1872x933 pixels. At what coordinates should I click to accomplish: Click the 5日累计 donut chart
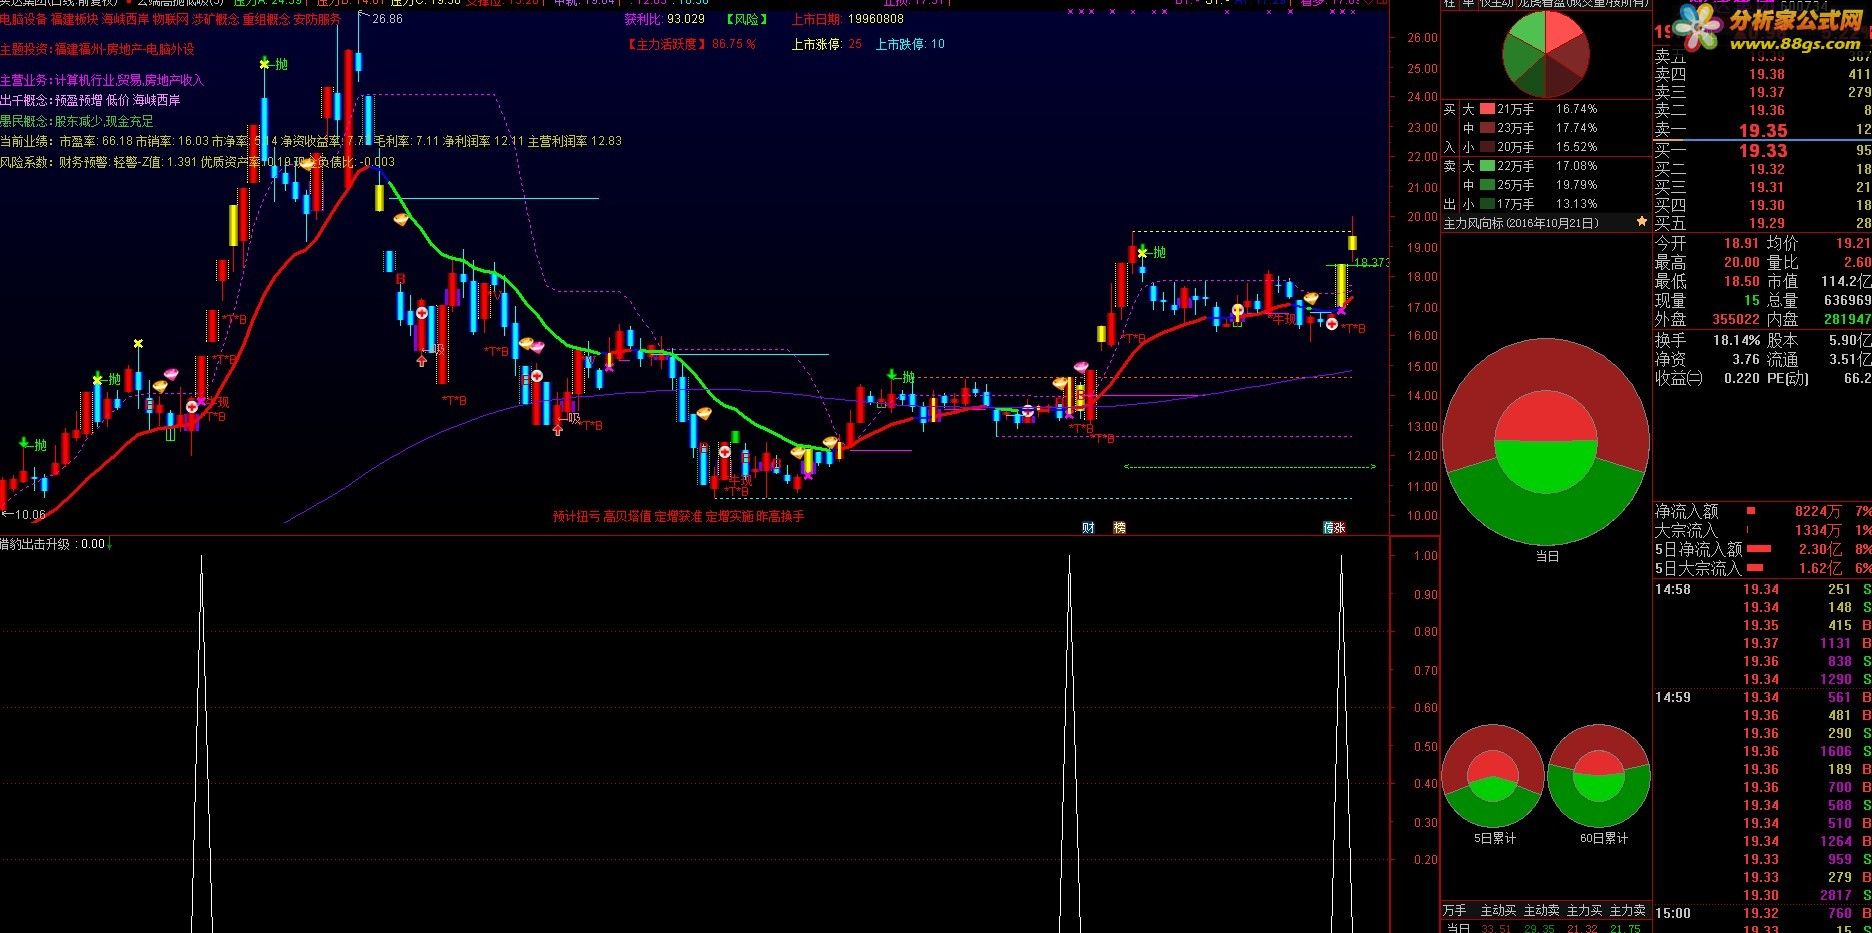(x=1493, y=777)
